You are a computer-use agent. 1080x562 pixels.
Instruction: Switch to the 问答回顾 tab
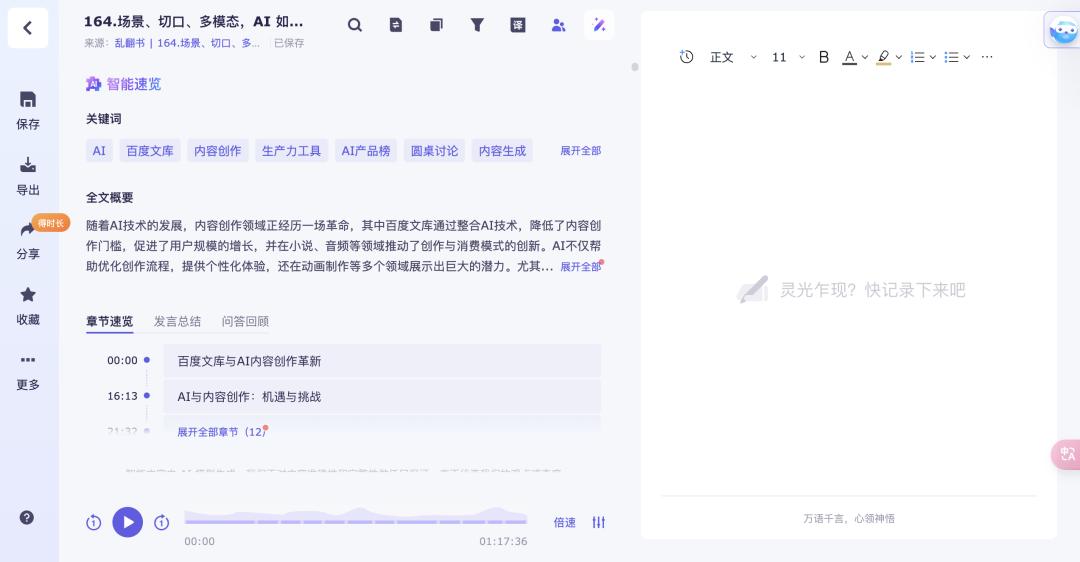tap(245, 321)
